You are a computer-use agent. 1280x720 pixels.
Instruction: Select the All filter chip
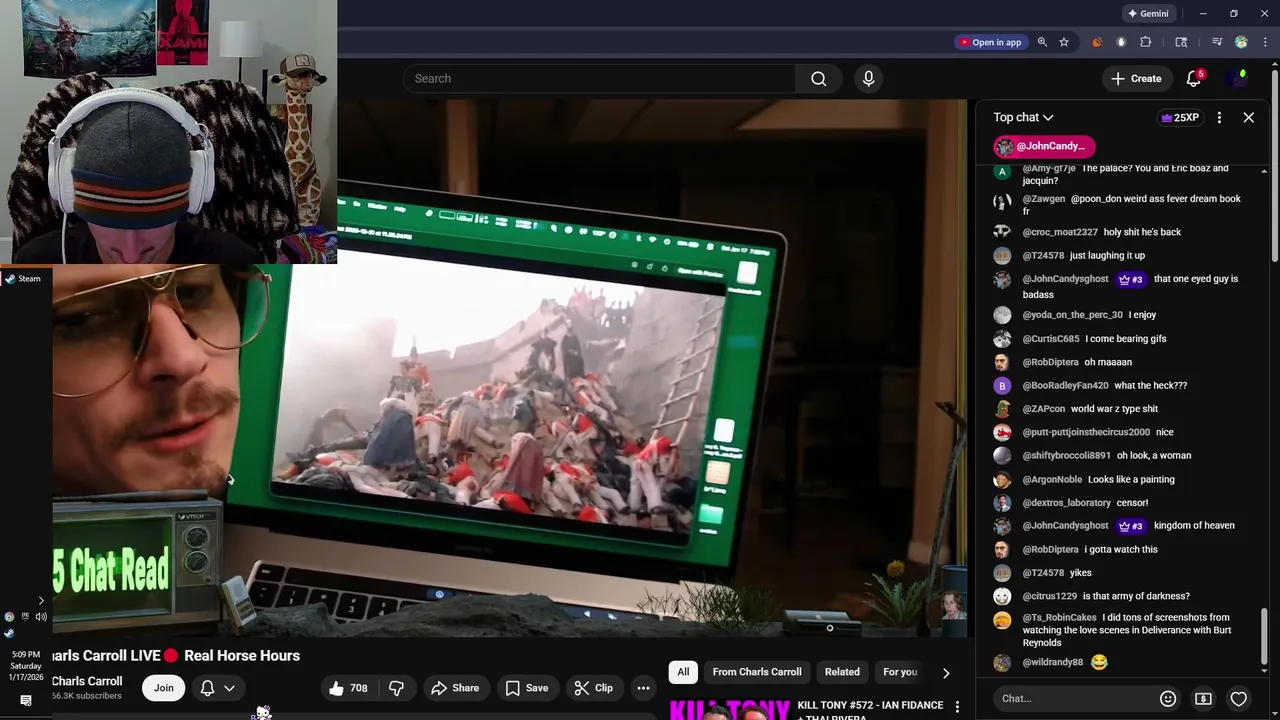(x=683, y=672)
